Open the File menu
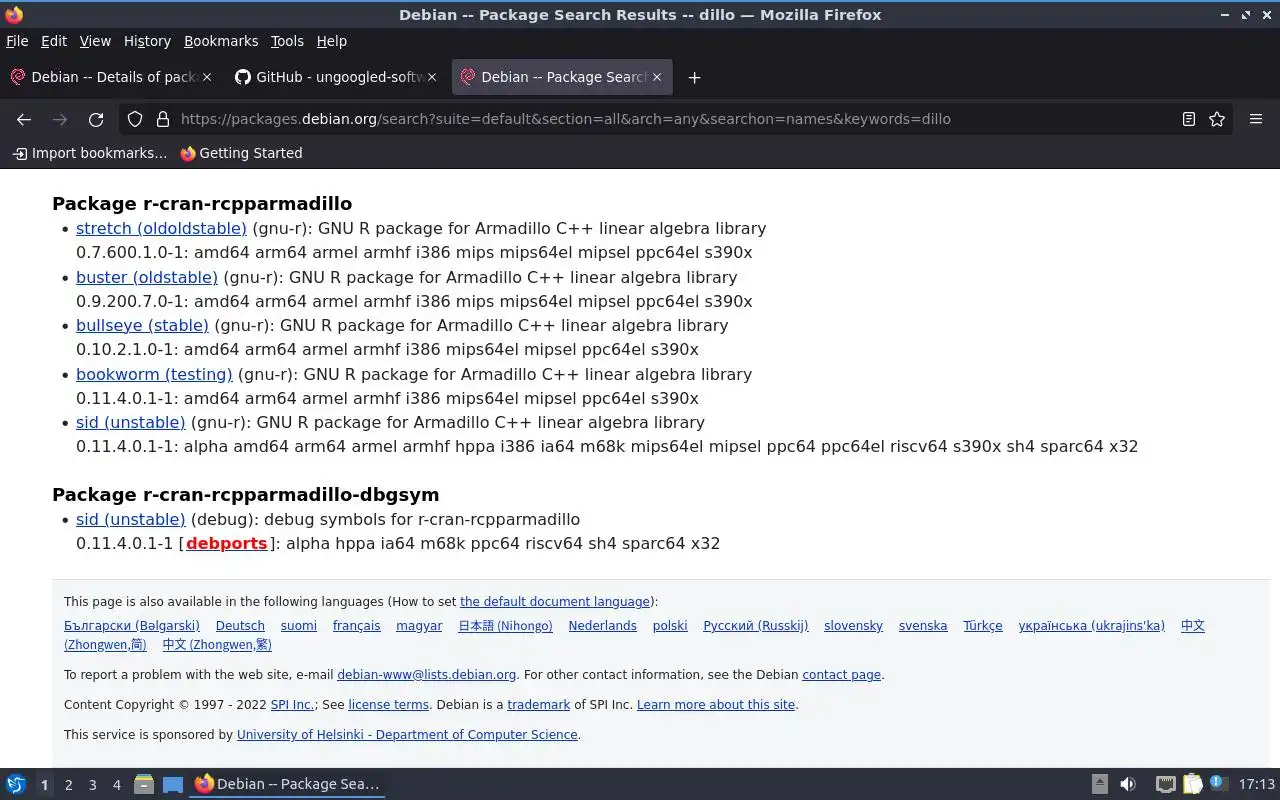This screenshot has width=1280, height=800. coord(17,41)
